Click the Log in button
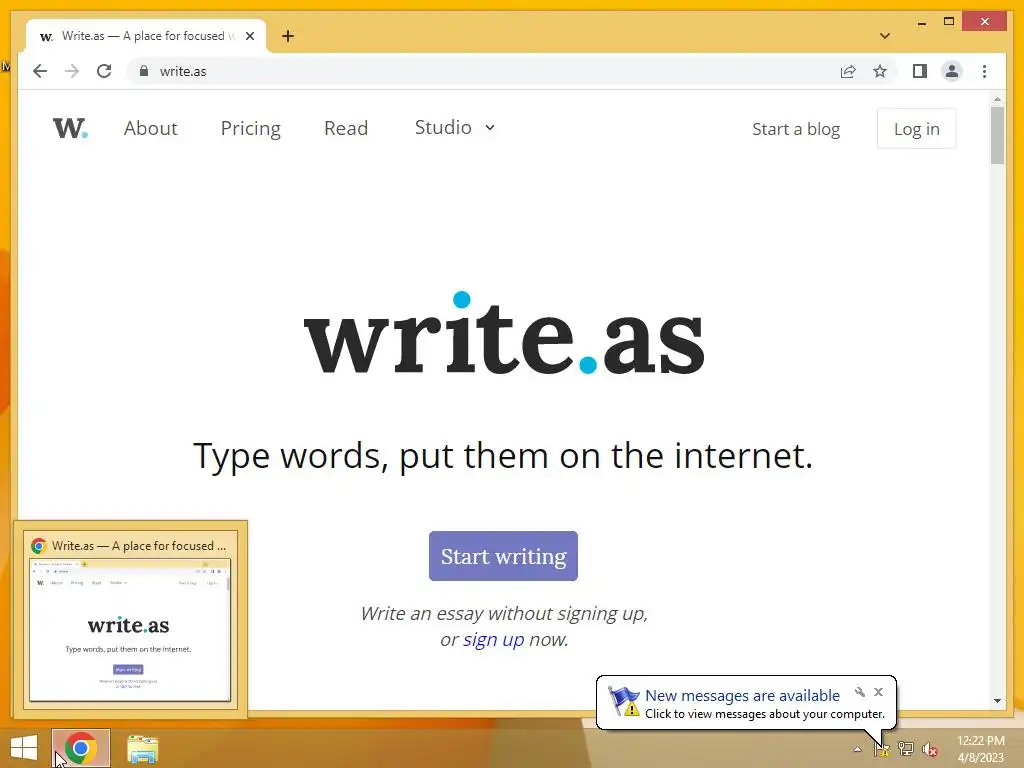This screenshot has height=768, width=1024. click(x=916, y=129)
